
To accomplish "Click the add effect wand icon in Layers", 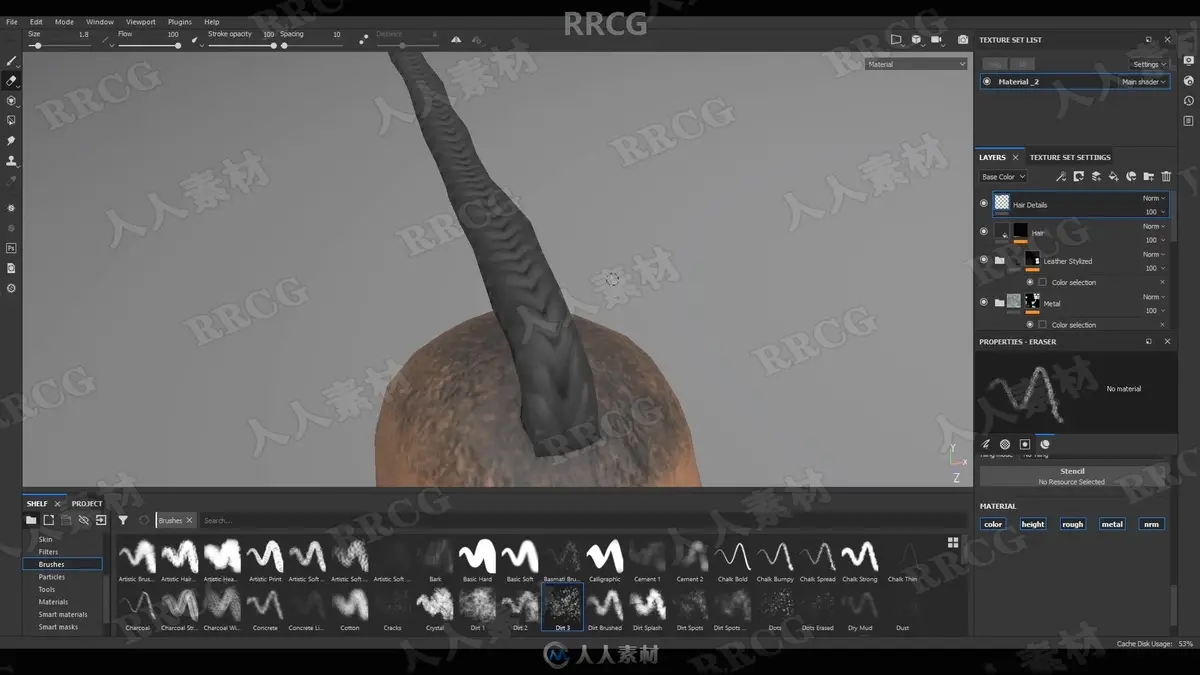I will click(x=1061, y=177).
